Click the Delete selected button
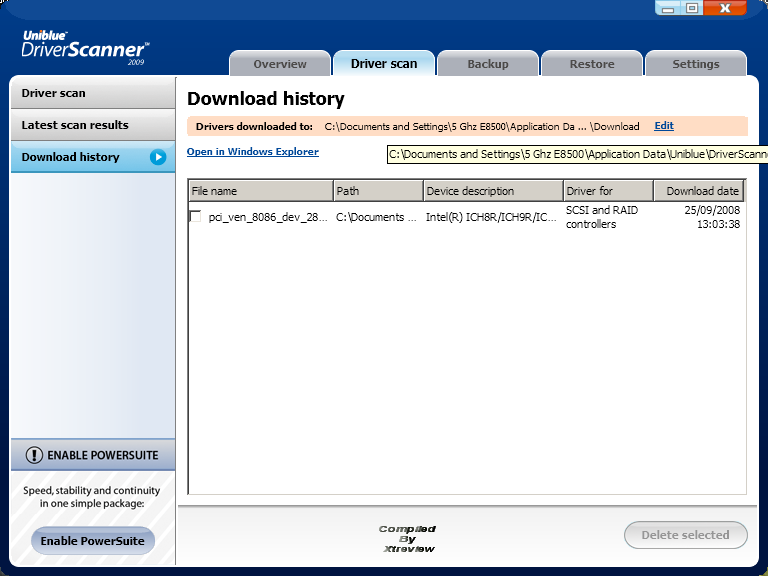Screen dimensions: 768x576 tap(685, 535)
